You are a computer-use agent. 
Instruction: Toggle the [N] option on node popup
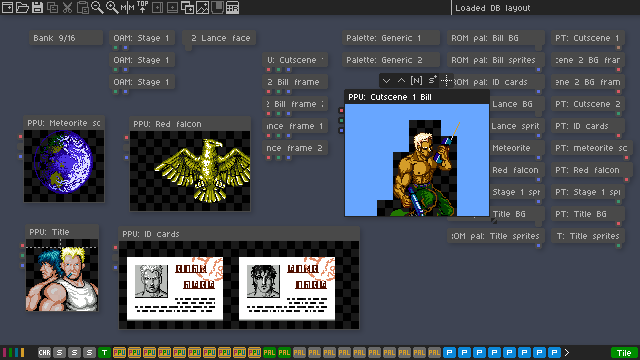[416, 80]
